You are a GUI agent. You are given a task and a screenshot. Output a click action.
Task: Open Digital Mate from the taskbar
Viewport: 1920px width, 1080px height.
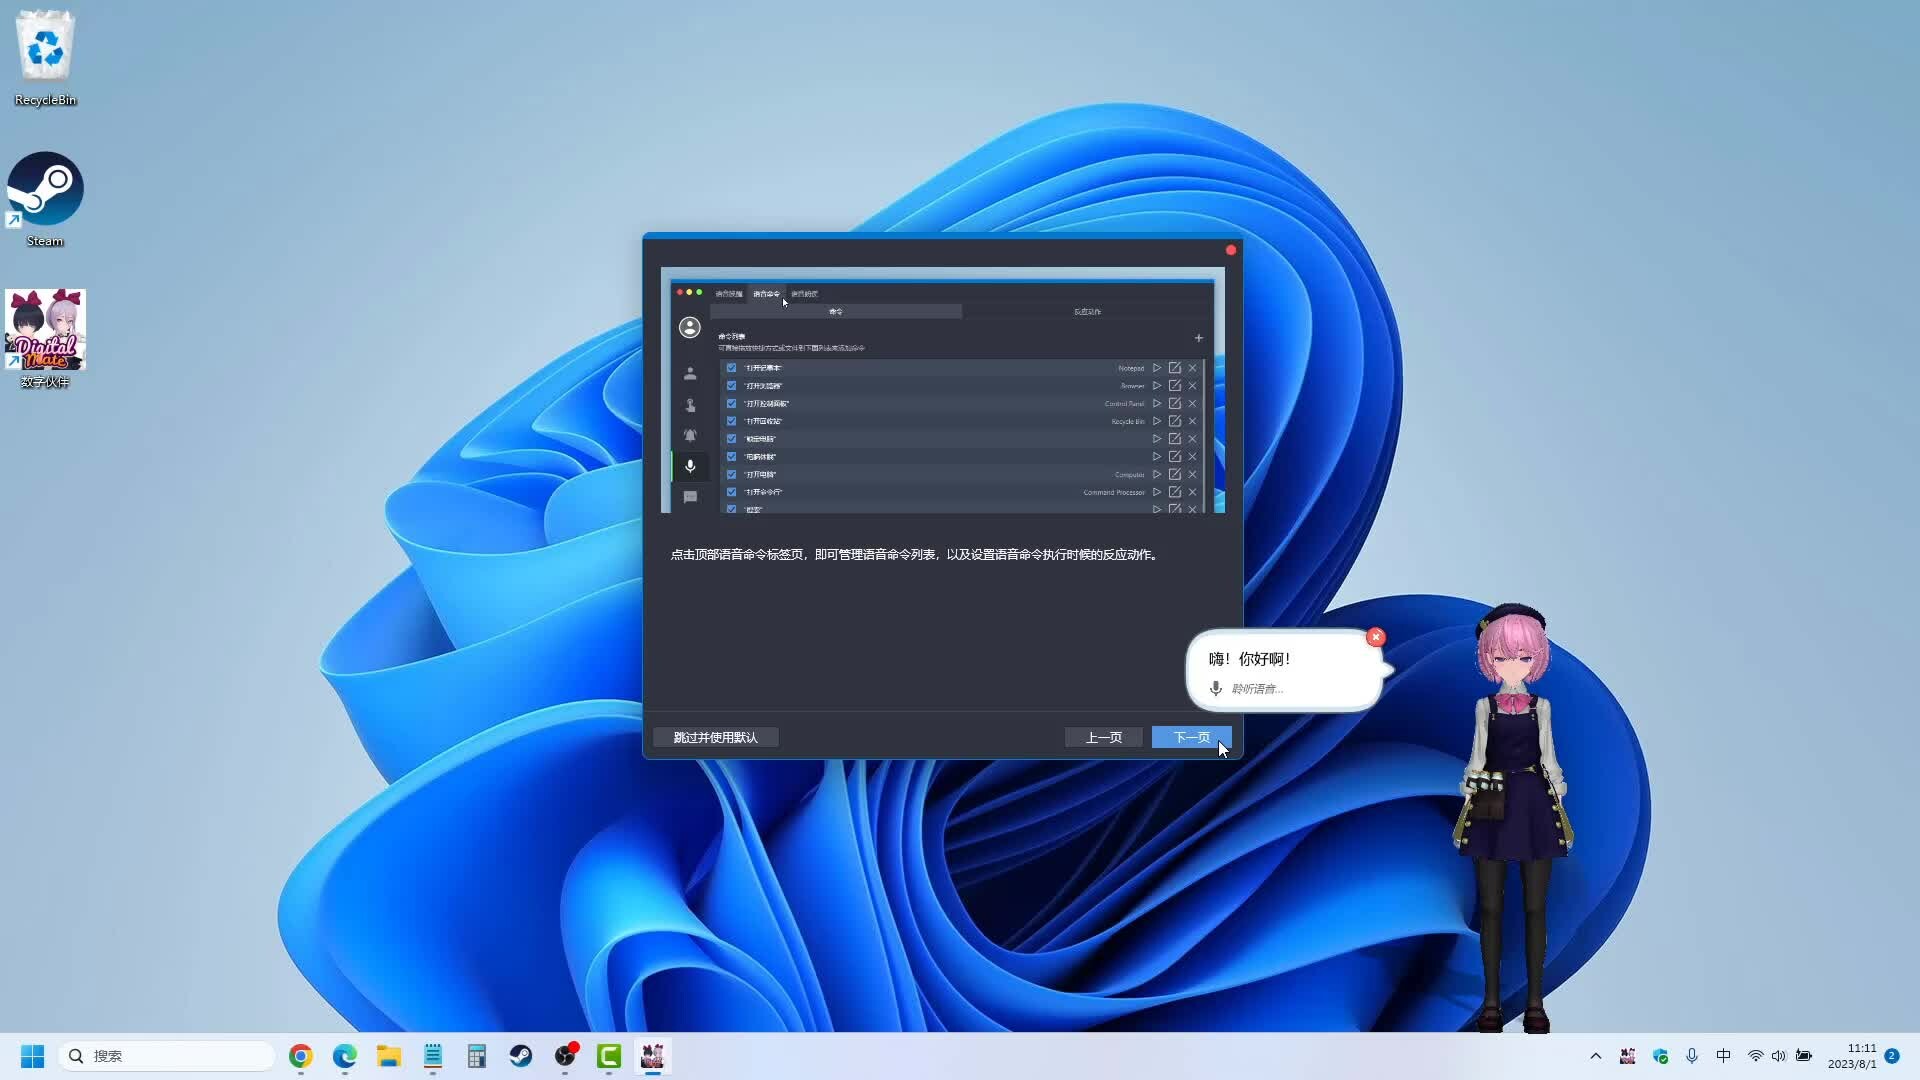652,1056
